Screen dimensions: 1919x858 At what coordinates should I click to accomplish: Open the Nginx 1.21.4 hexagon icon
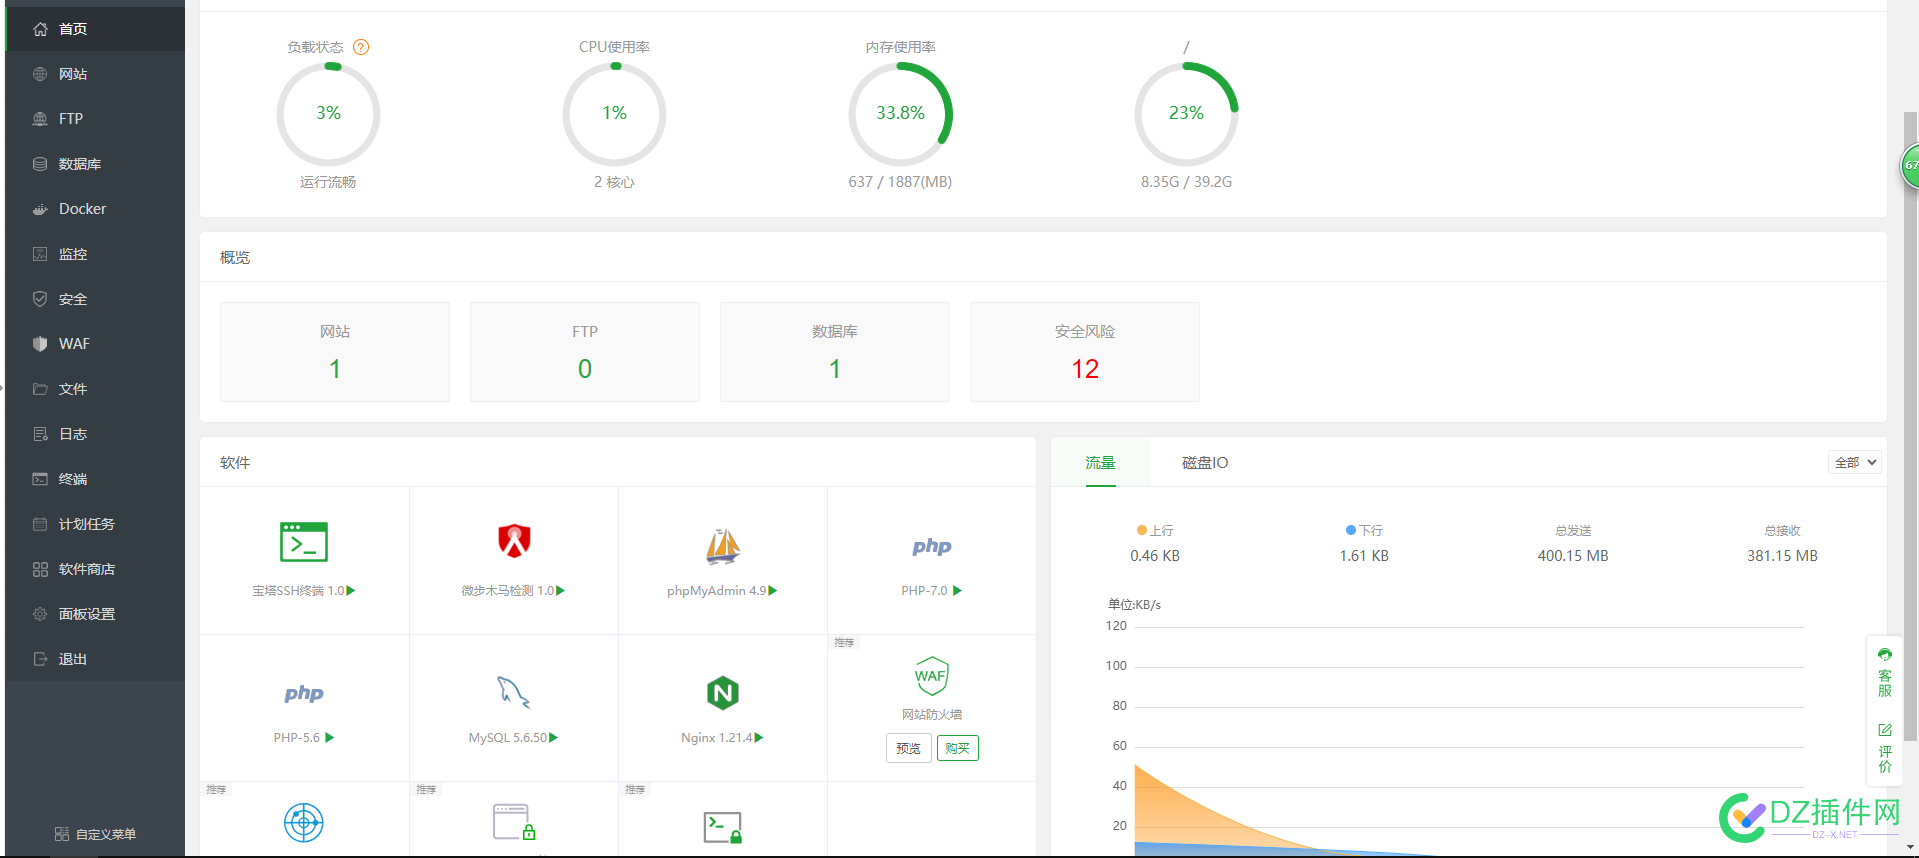[x=723, y=692]
